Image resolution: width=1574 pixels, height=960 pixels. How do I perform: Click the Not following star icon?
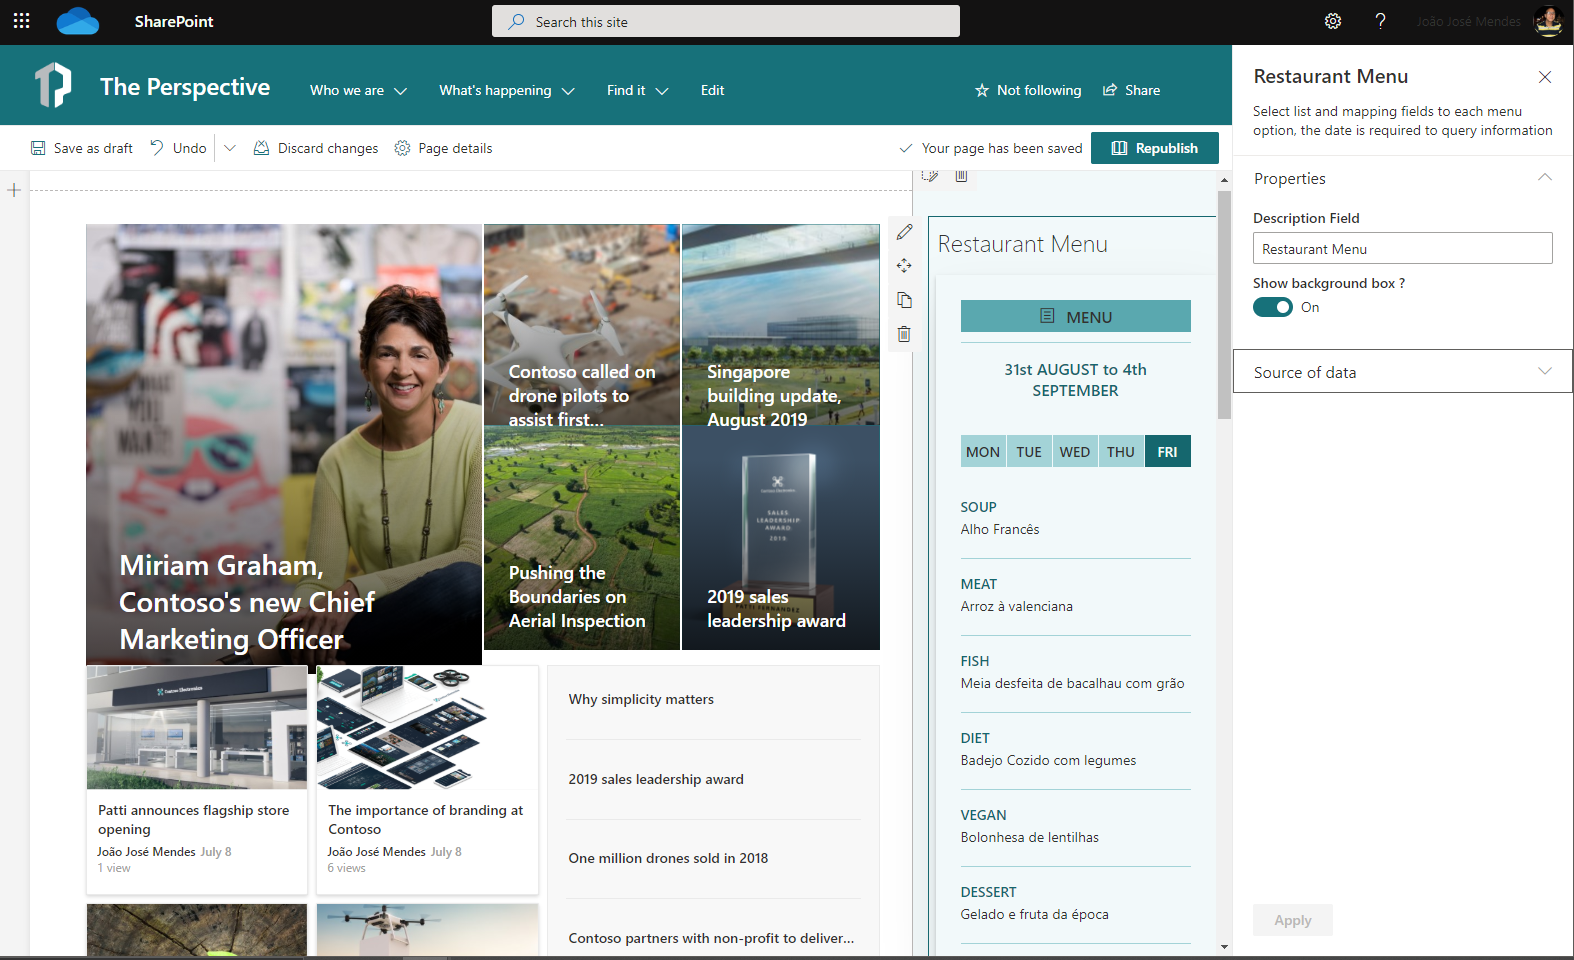coord(982,90)
